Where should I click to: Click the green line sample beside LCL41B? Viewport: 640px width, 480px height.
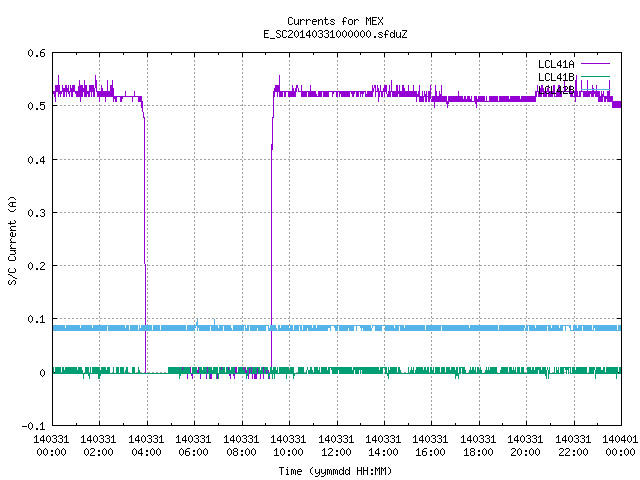click(x=595, y=77)
